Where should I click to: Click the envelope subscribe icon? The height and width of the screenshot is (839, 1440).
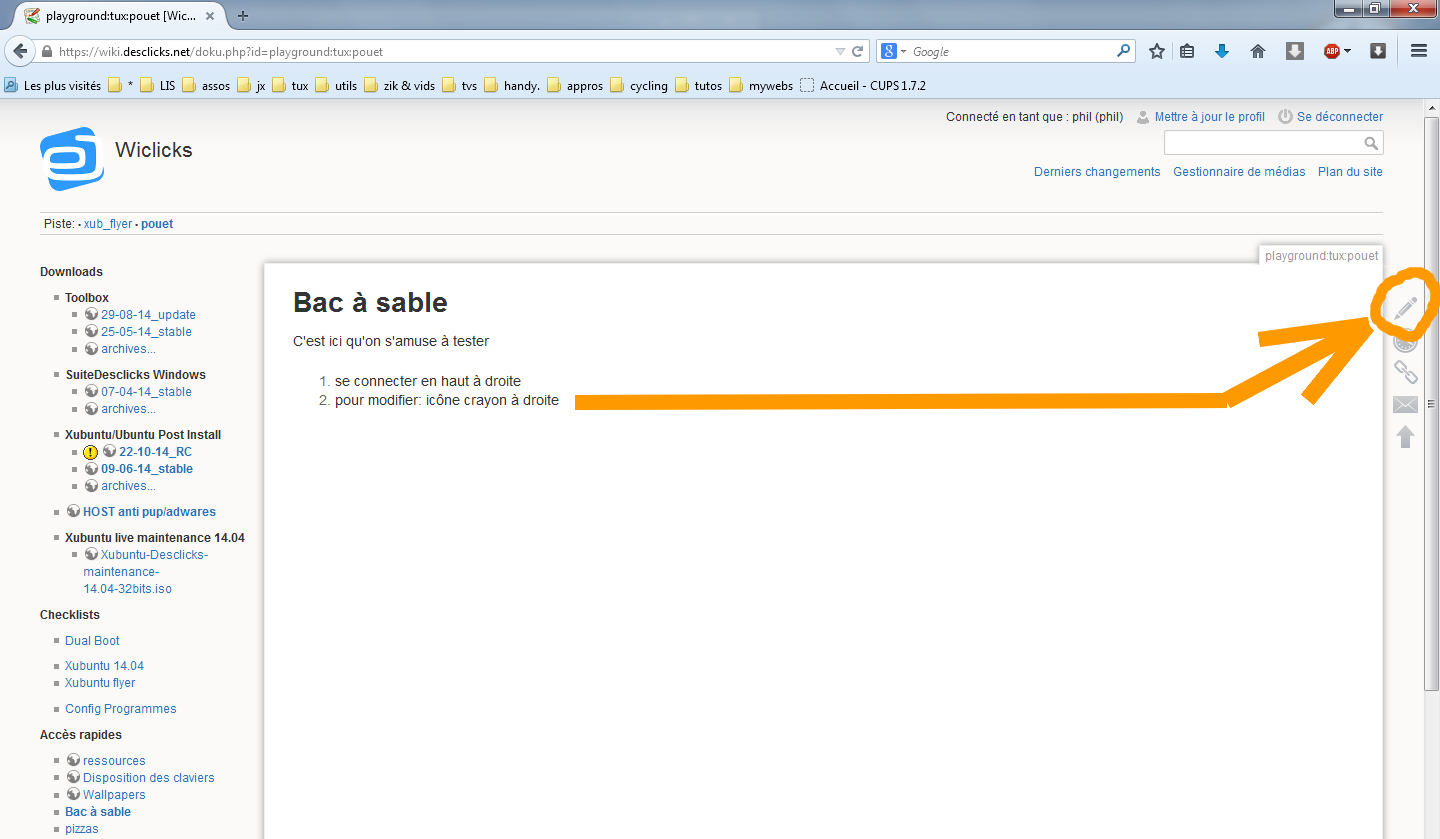tap(1405, 405)
